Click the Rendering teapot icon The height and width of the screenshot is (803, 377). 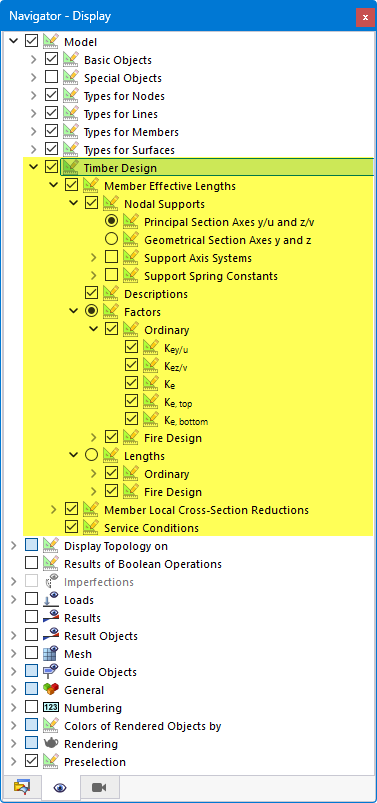point(51,744)
